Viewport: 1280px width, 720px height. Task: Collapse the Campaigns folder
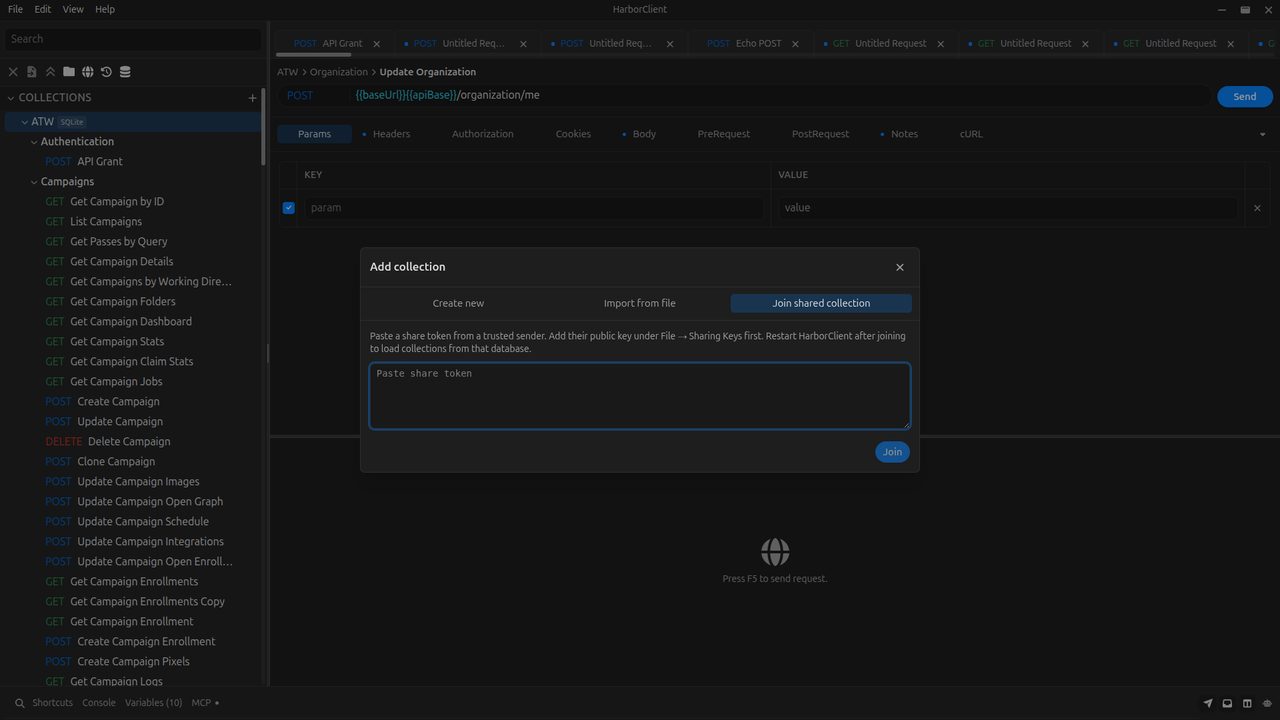click(x=34, y=182)
